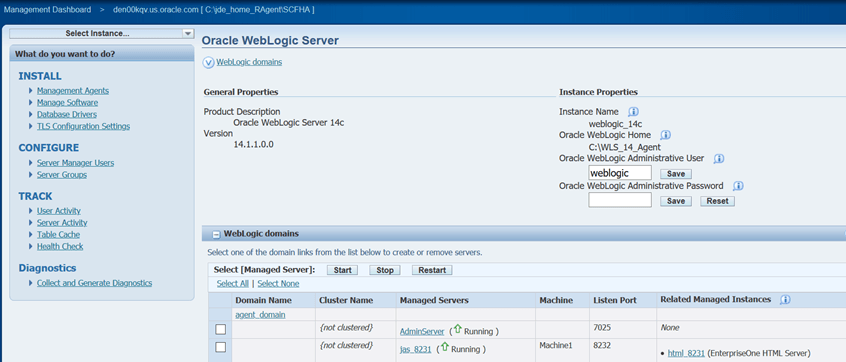The height and width of the screenshot is (362, 846).
Task: Click info icon beside Oracle WebLogic Home
Action: point(666,135)
